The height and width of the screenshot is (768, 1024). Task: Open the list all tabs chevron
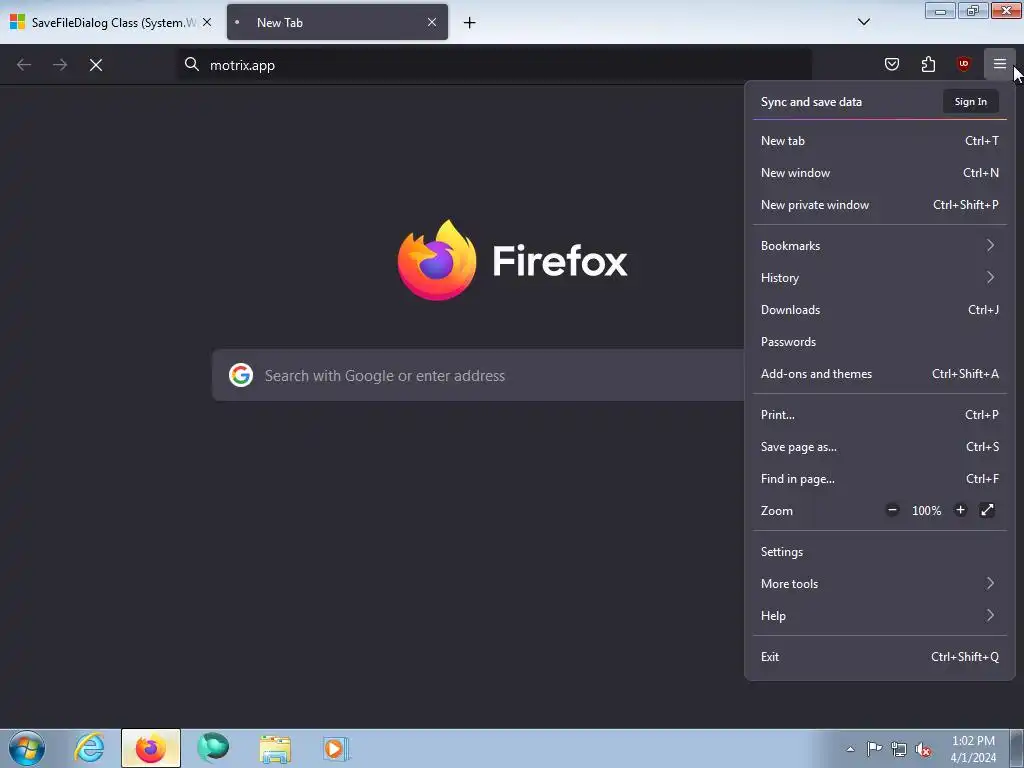tap(863, 22)
